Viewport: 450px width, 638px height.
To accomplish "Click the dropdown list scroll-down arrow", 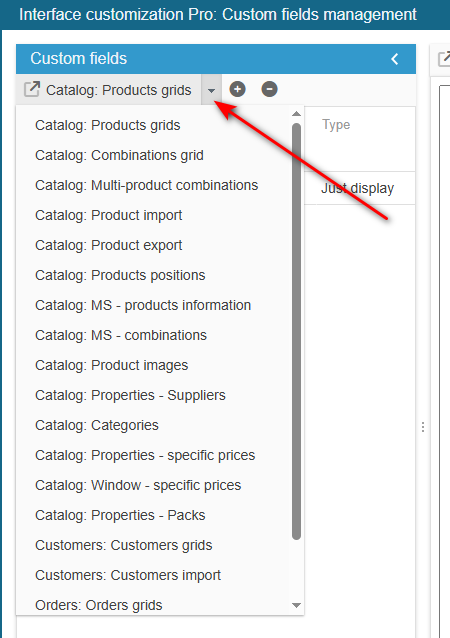I will [x=297, y=605].
